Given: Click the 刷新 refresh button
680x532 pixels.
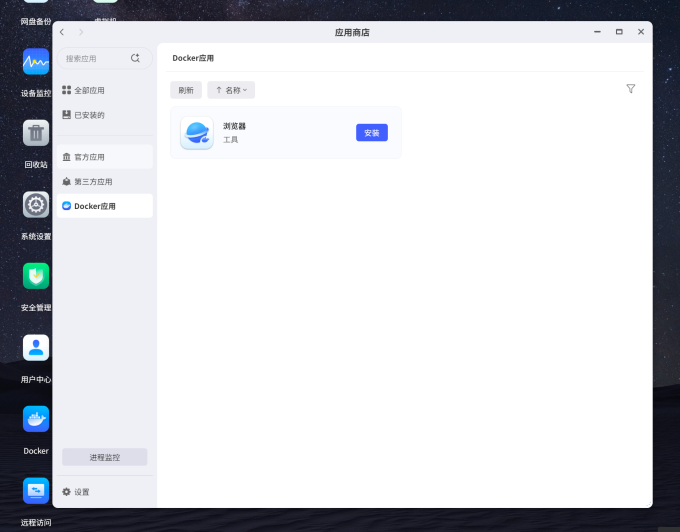Looking at the screenshot, I should click(x=186, y=90).
